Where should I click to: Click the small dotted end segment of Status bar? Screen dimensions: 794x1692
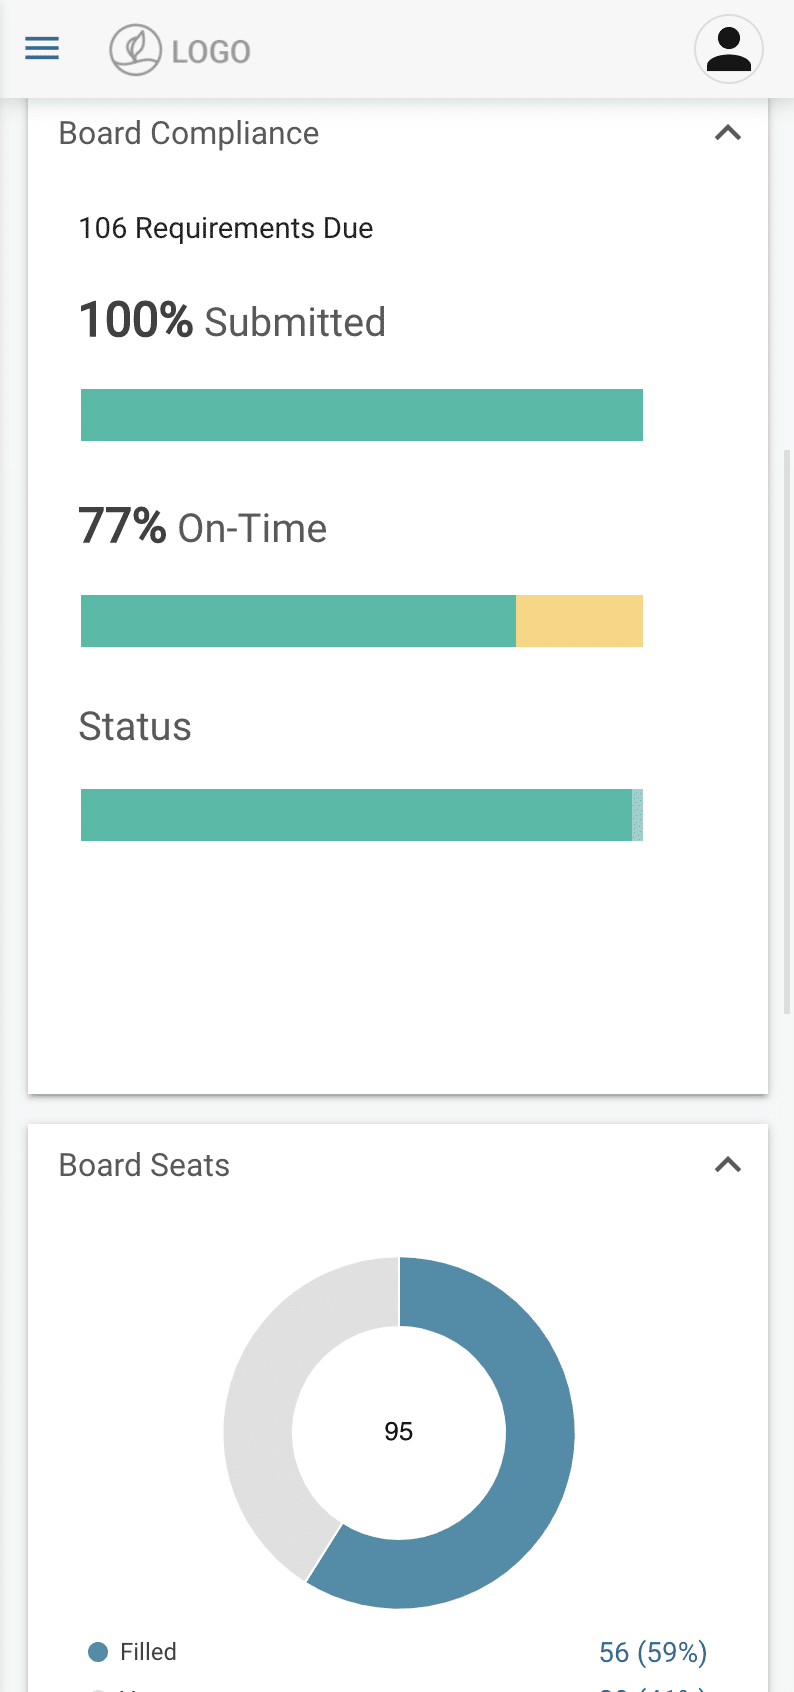638,815
